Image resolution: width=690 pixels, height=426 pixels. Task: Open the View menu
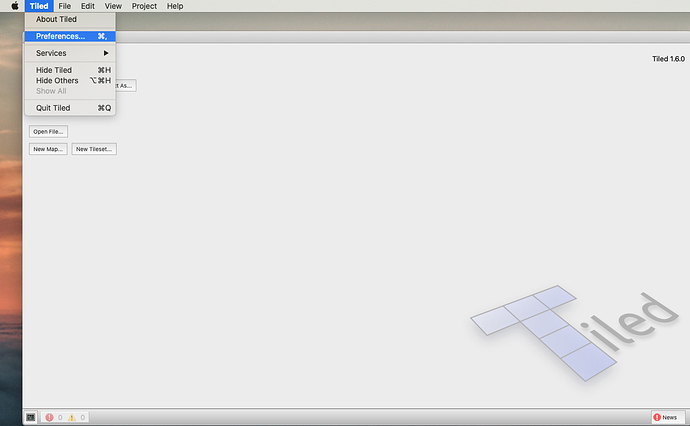coord(113,6)
